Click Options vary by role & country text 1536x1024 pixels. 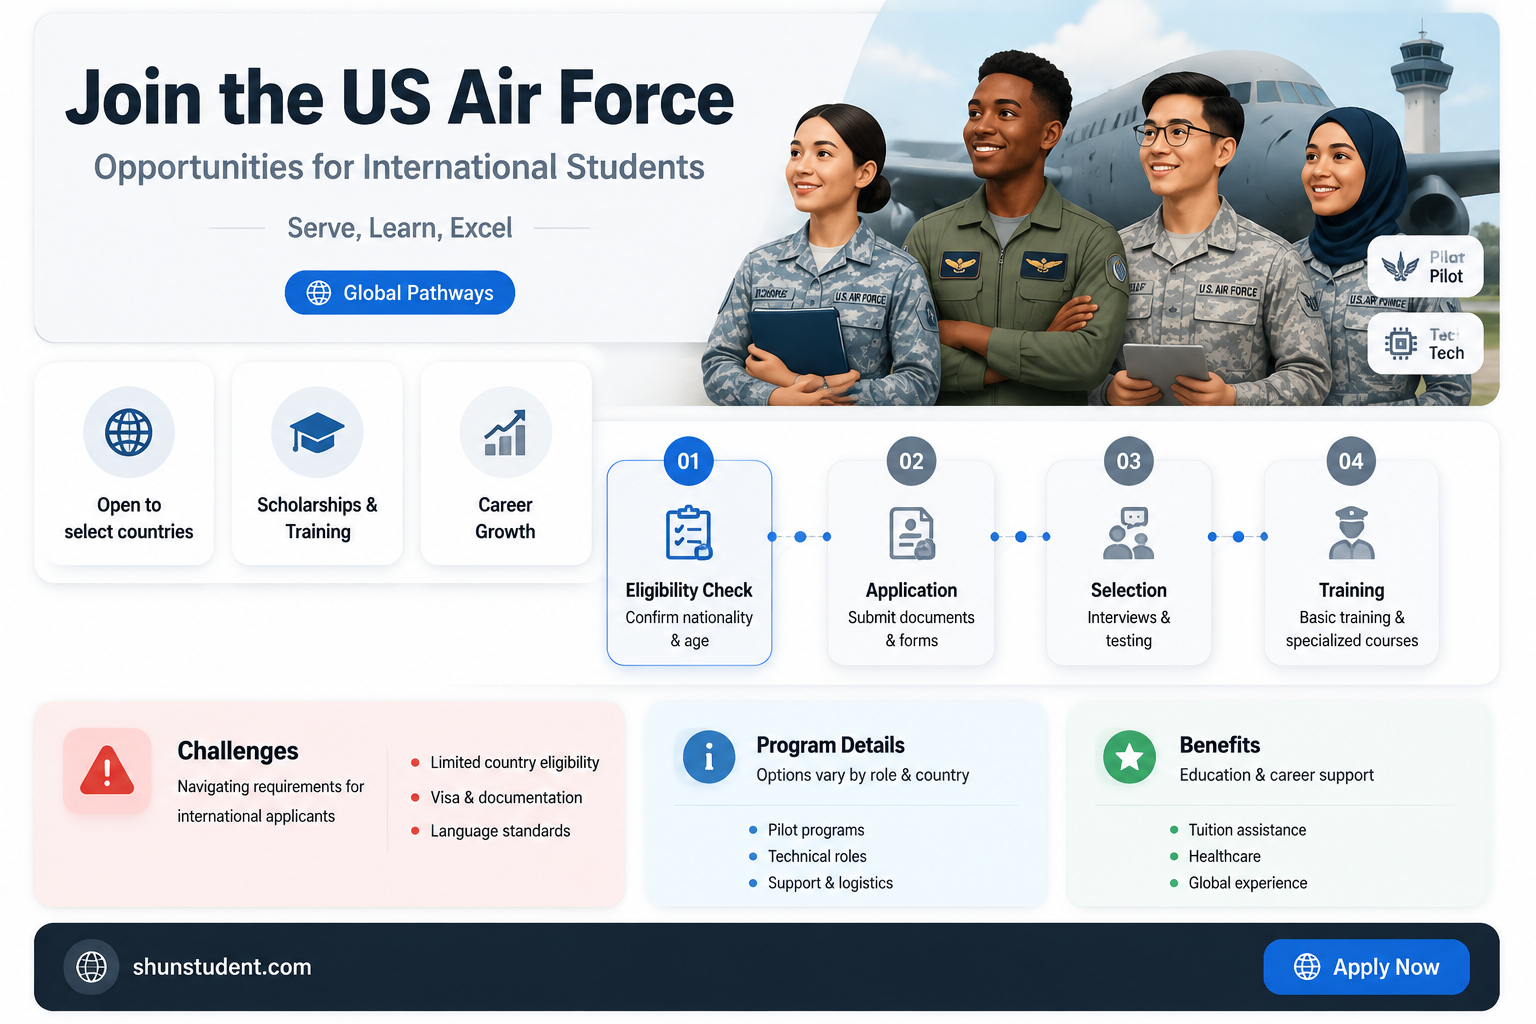point(863,775)
